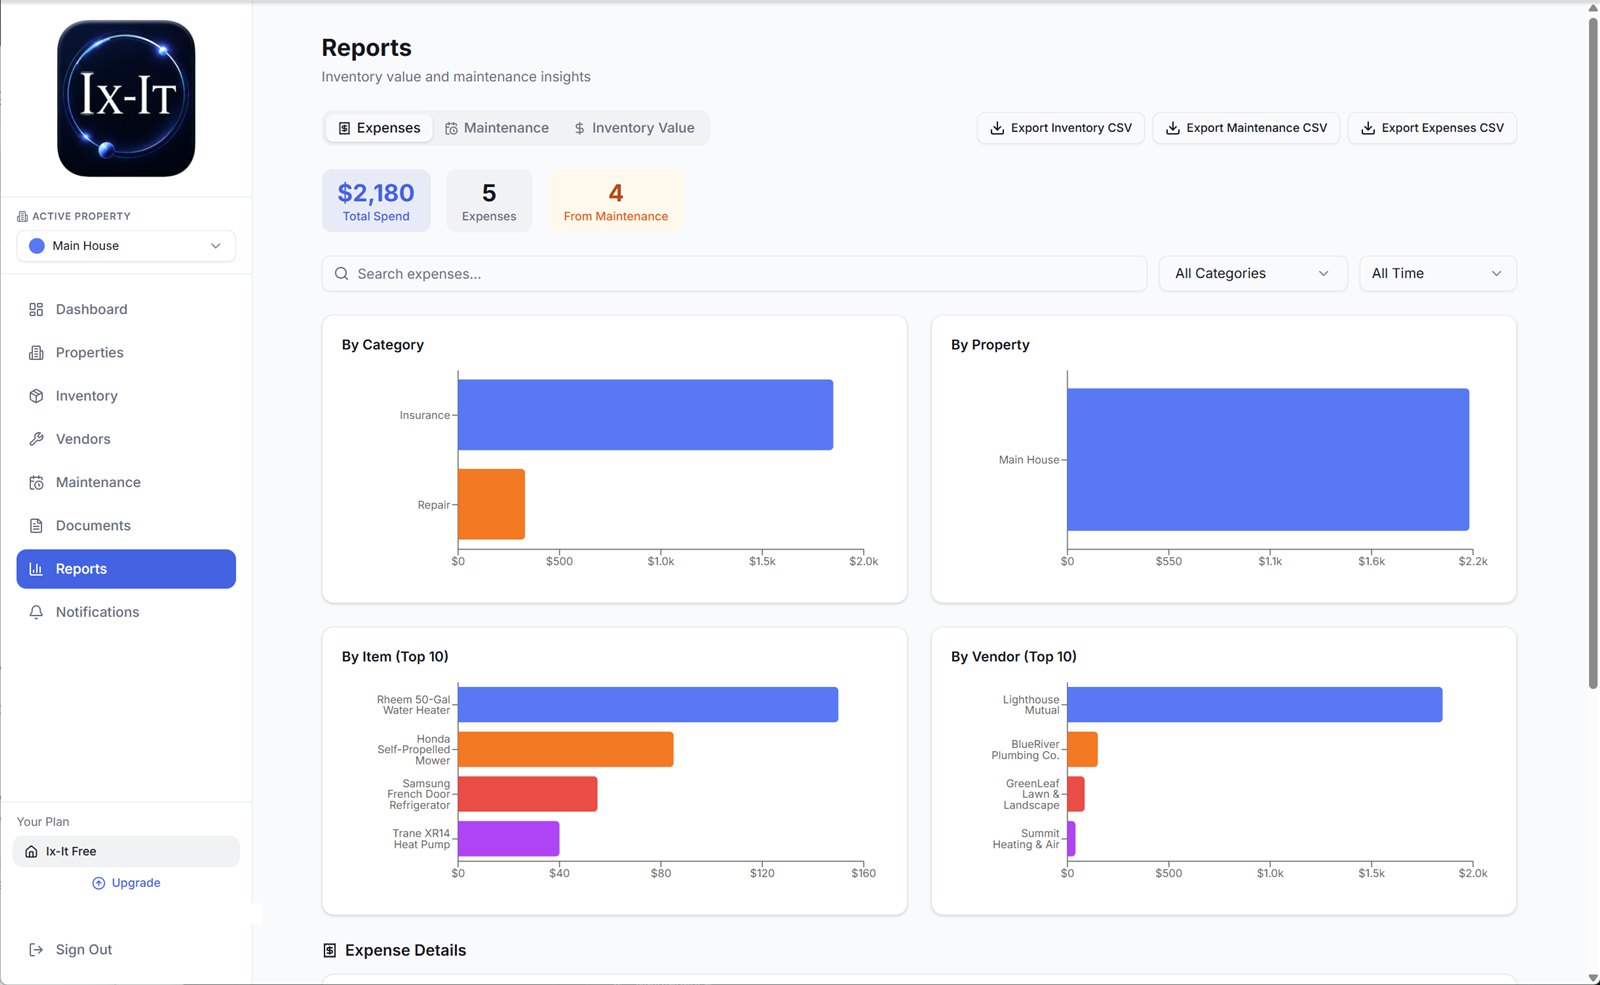Click the Search expenses field

(x=734, y=274)
